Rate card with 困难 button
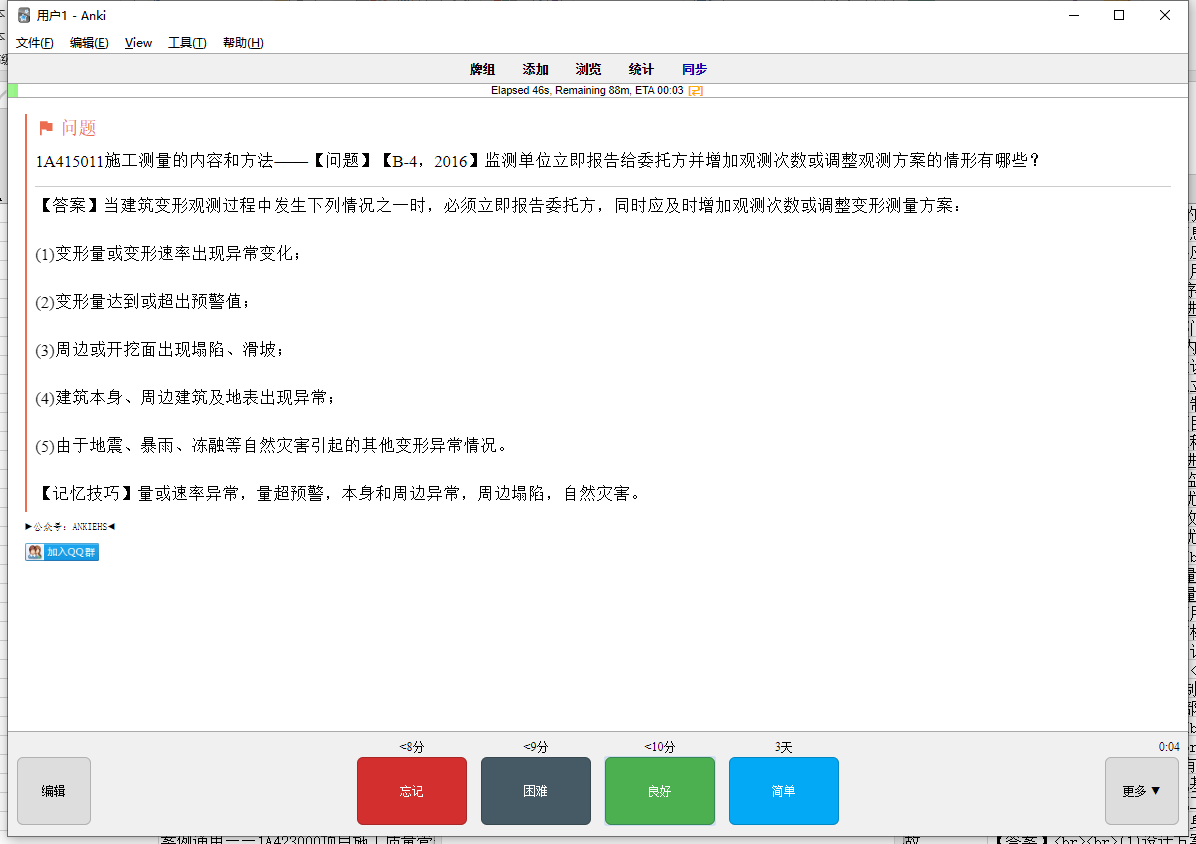Screen dimensions: 1196x844 pyautogui.click(x=535, y=791)
